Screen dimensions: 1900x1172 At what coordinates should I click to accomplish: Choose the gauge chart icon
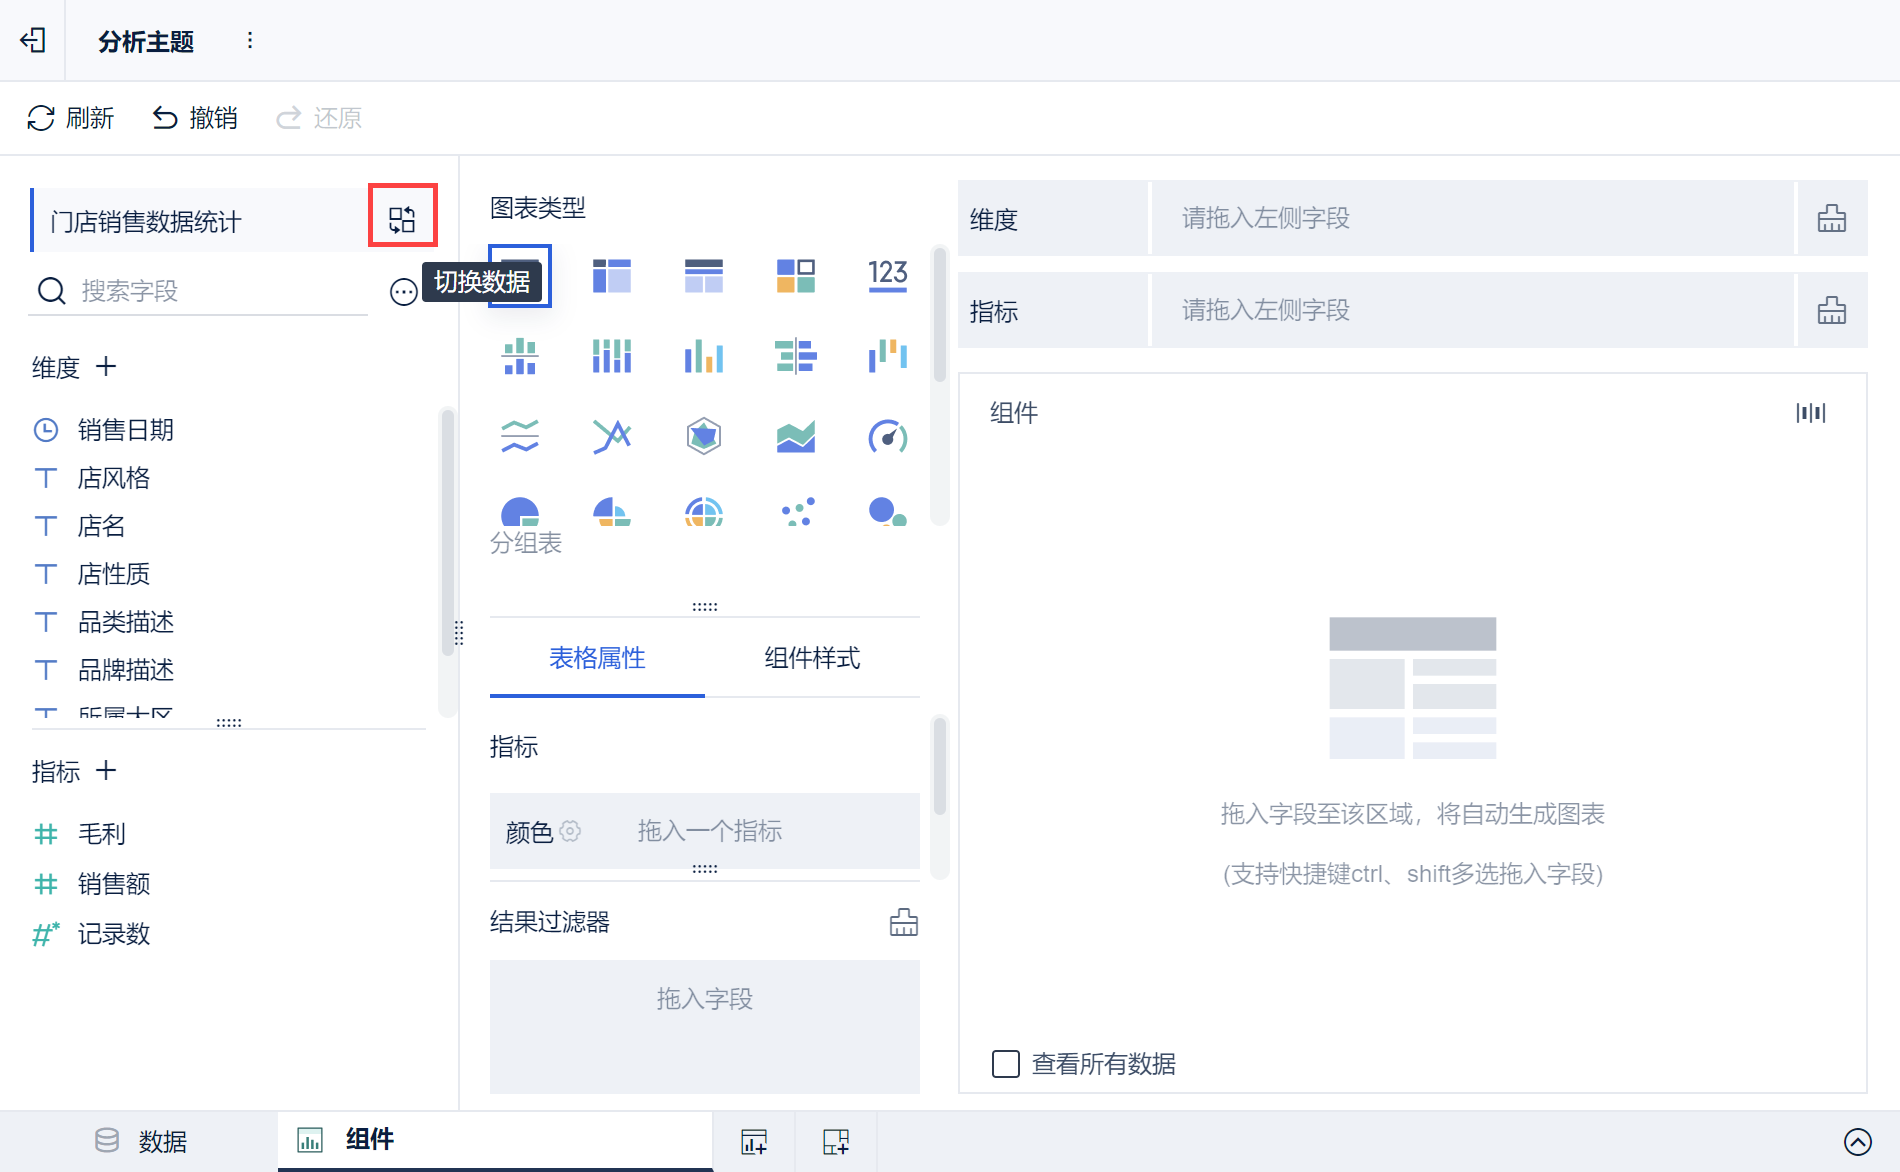click(x=888, y=436)
